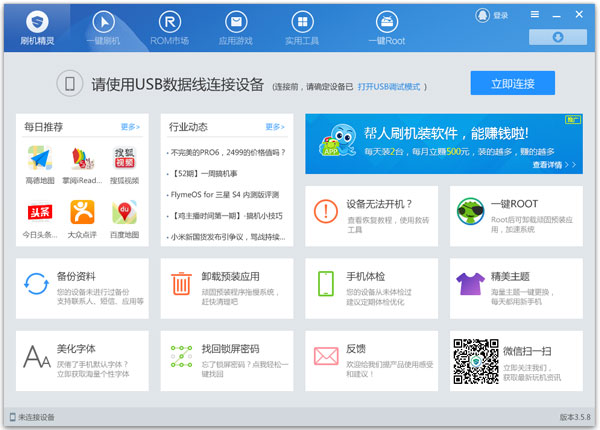Click the 未连接设备 status bar entry
Image resolution: width=600 pixels, height=430 pixels.
pyautogui.click(x=32, y=417)
